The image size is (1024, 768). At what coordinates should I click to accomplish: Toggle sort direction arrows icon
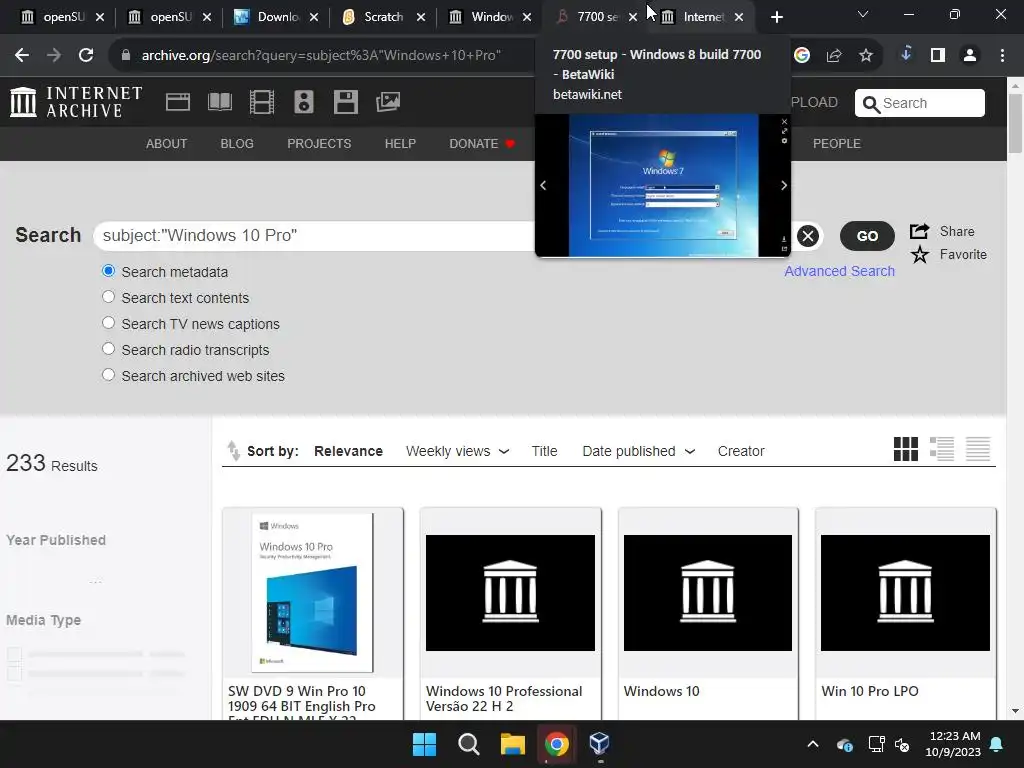tap(233, 451)
